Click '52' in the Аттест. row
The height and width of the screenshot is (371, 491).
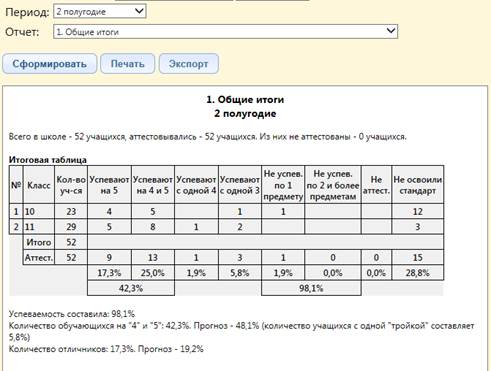tap(71, 257)
